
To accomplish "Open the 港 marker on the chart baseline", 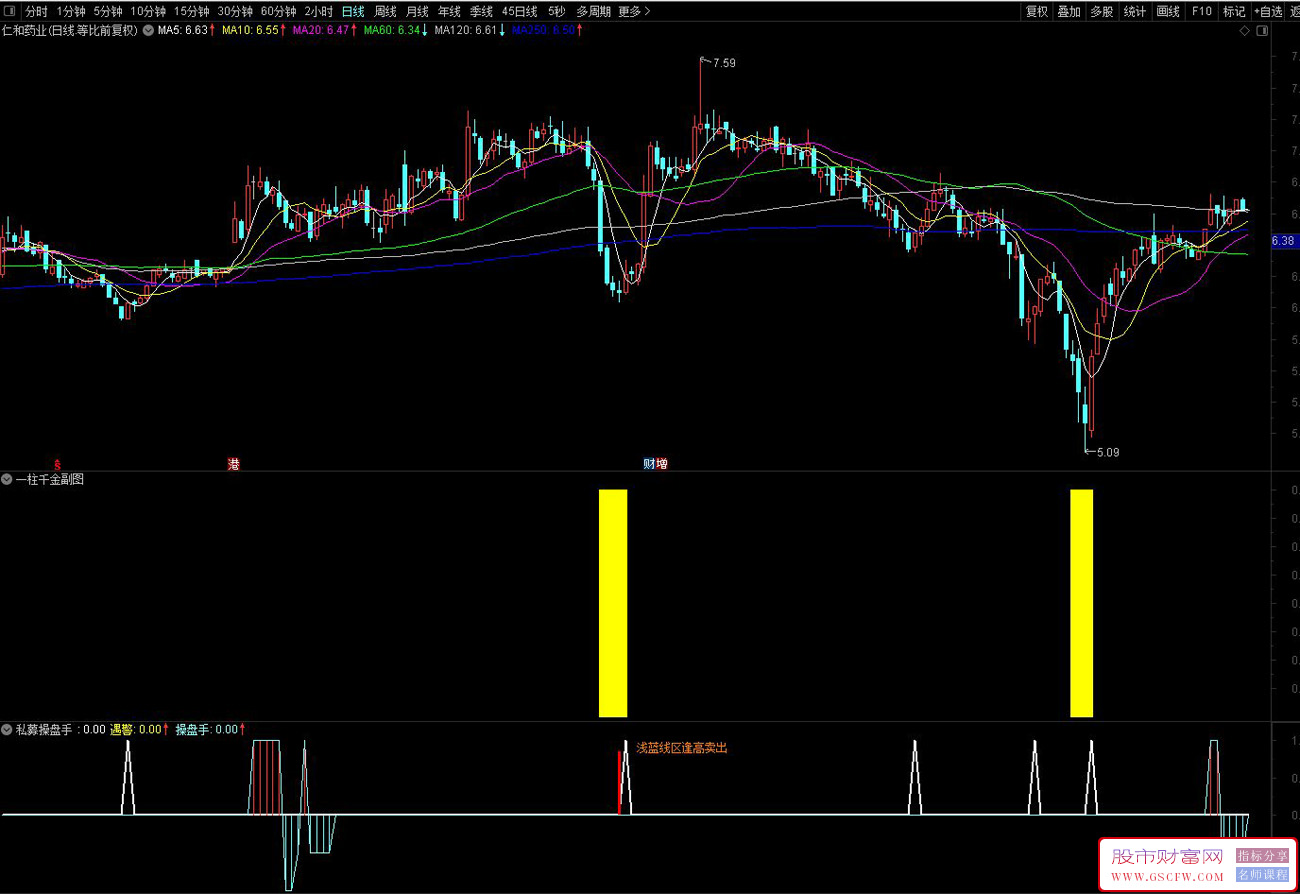I will 234,464.
